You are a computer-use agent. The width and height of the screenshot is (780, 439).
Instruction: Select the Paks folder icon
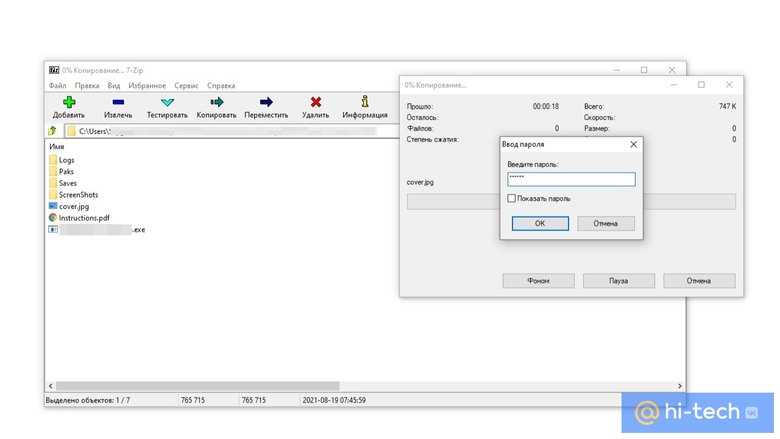tap(53, 172)
